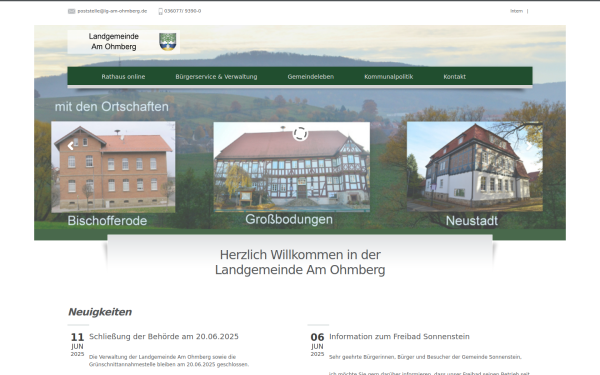Screen dimensions: 600x375
Task: Click the Neuigkeiten section heading
Action: point(100,312)
